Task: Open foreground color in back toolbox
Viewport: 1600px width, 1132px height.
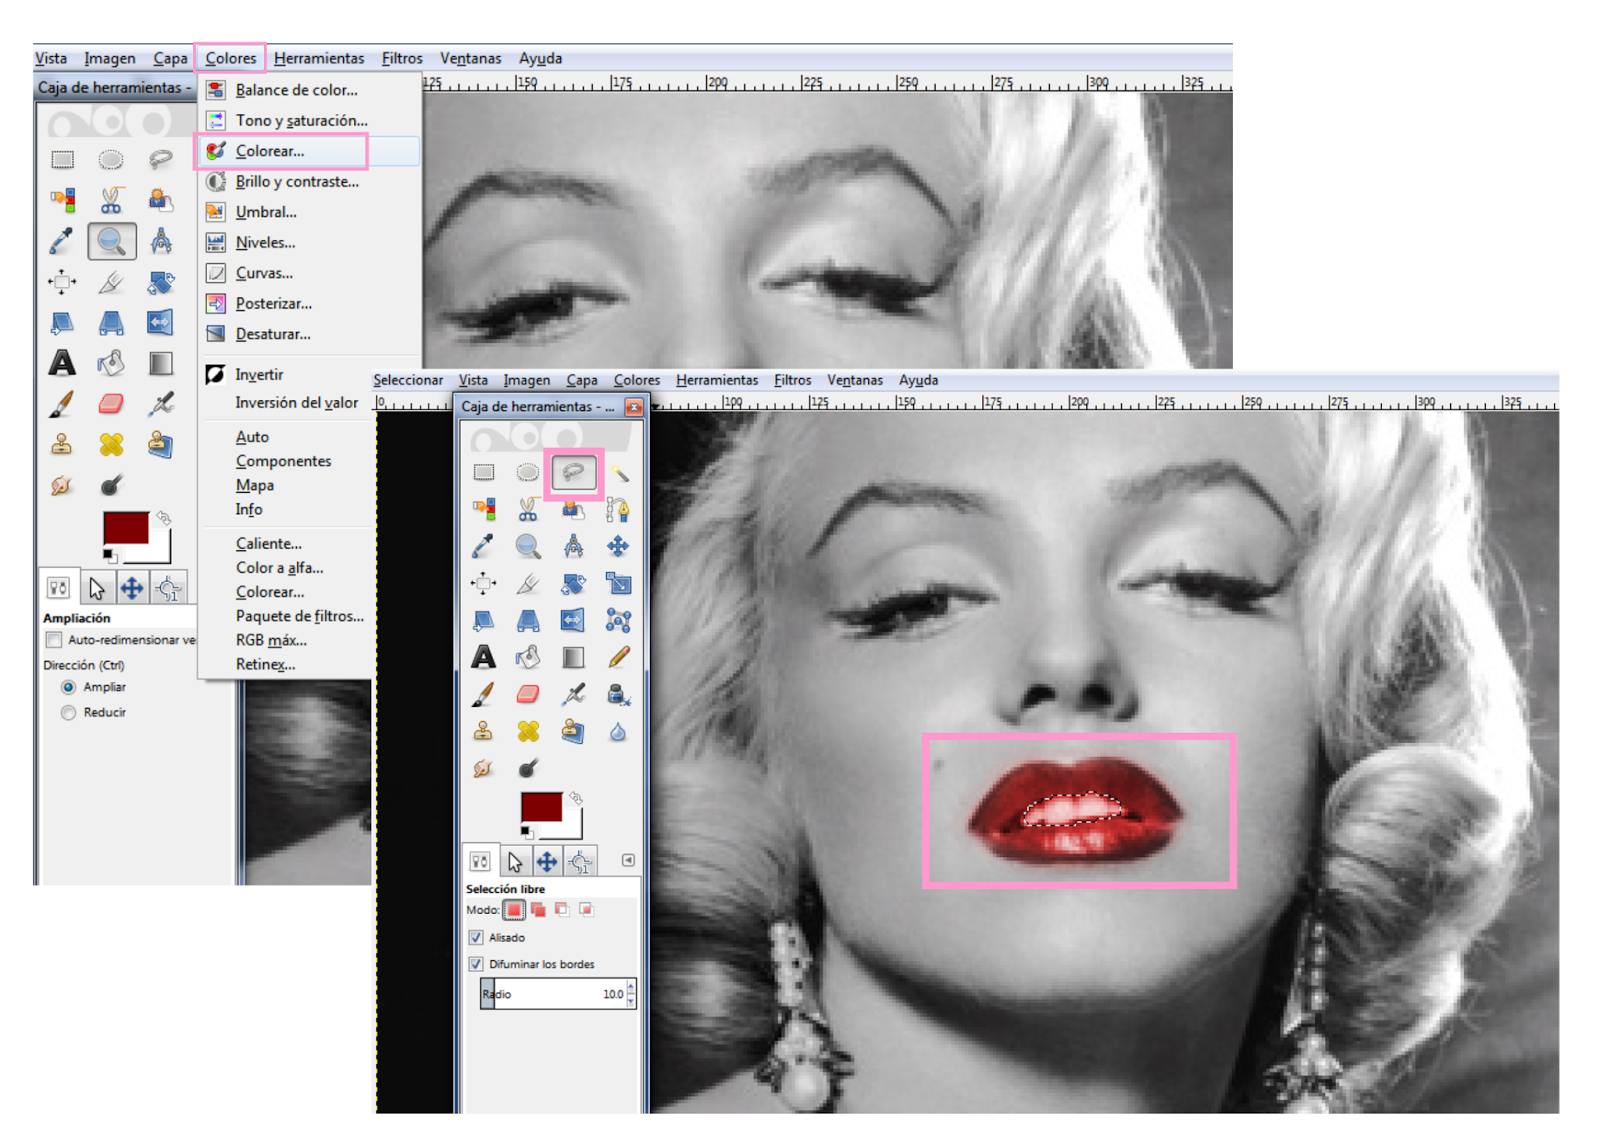Action: point(124,527)
